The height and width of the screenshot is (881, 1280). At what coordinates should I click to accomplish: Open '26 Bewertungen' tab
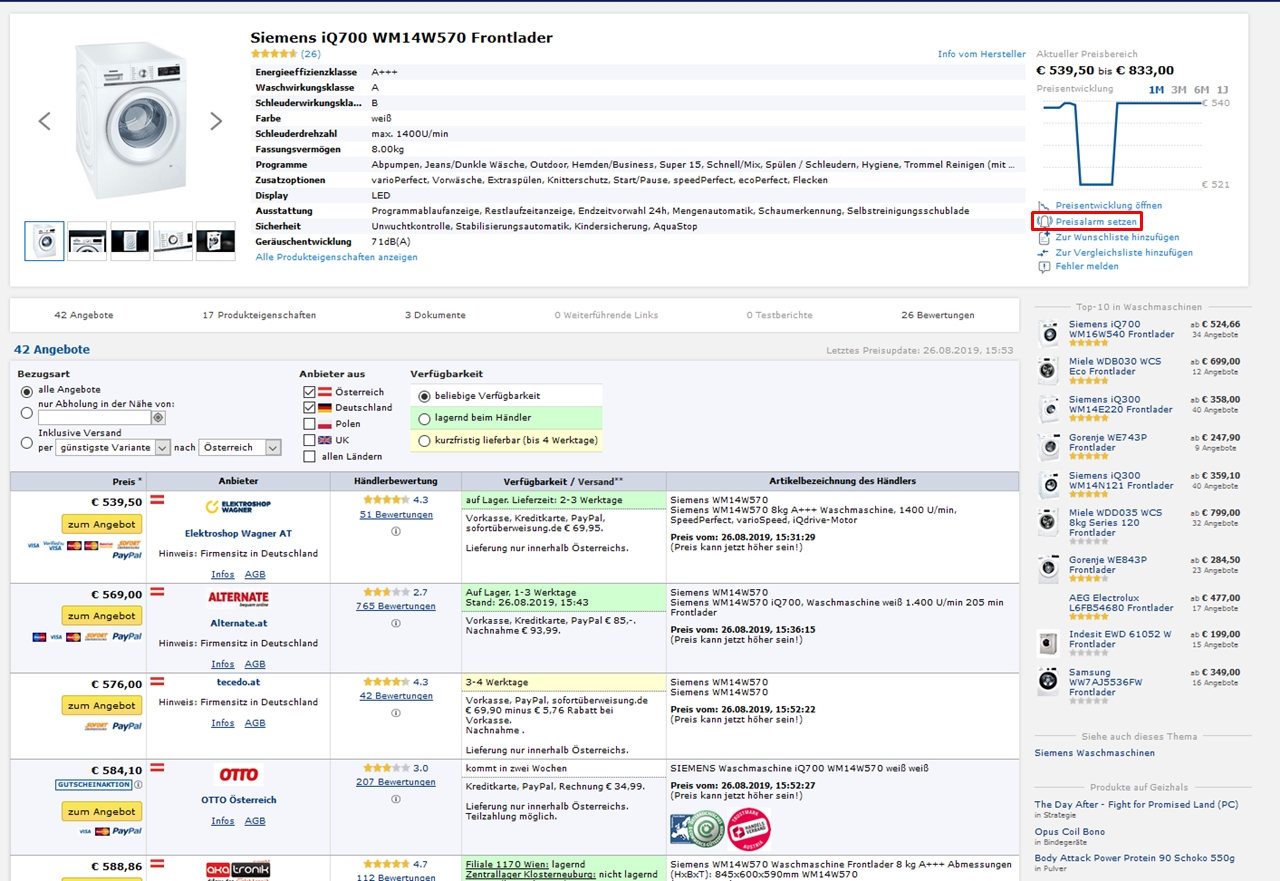pos(937,315)
